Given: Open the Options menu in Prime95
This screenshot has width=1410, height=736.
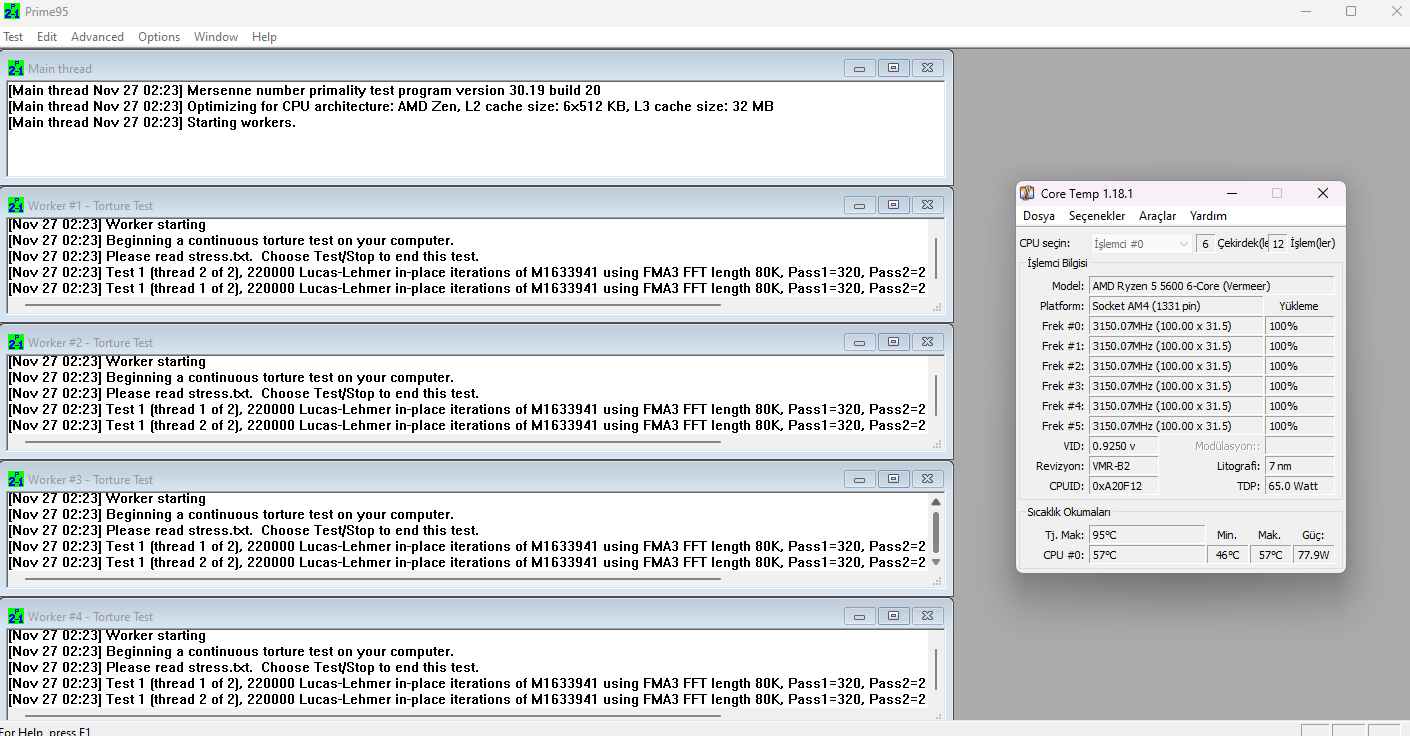Looking at the screenshot, I should click(x=159, y=37).
